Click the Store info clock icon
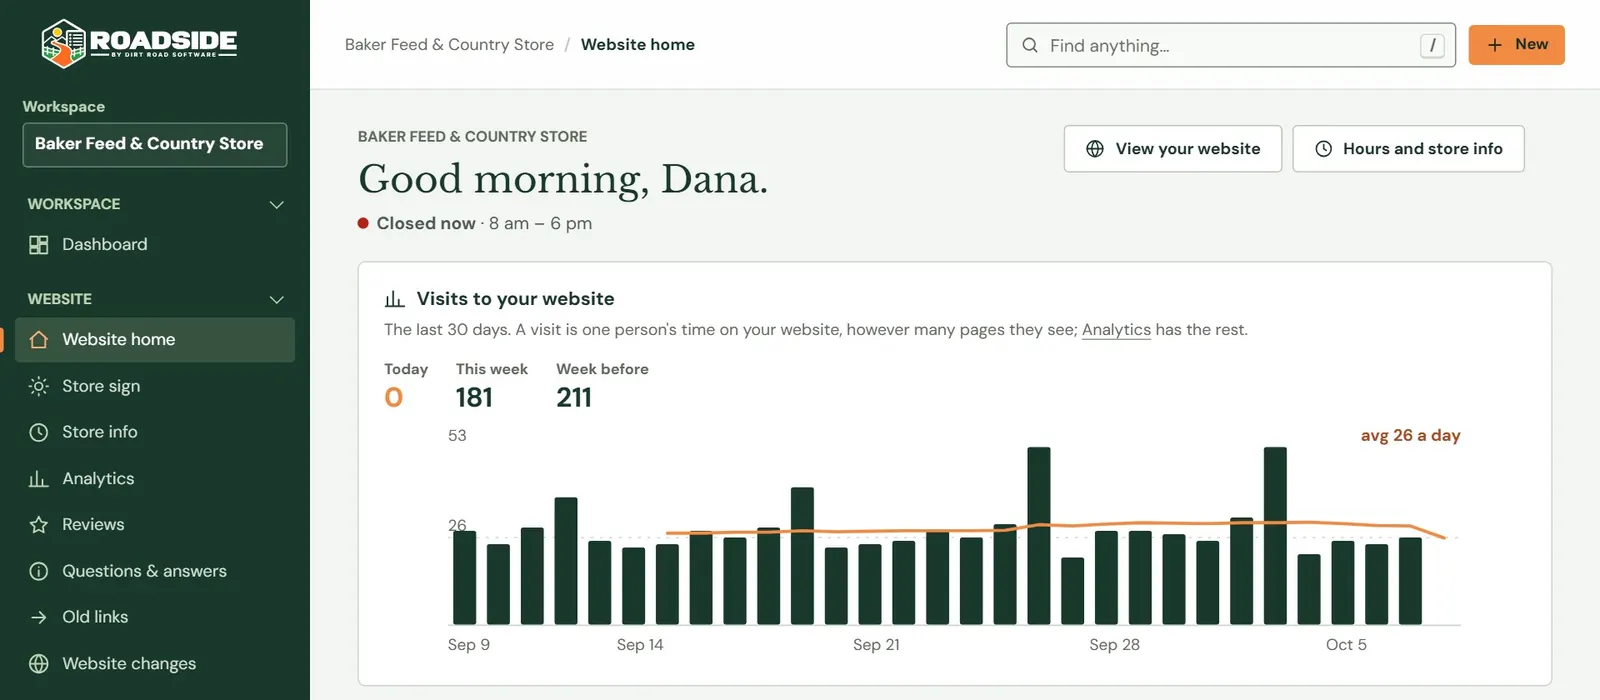1600x700 pixels. point(39,432)
